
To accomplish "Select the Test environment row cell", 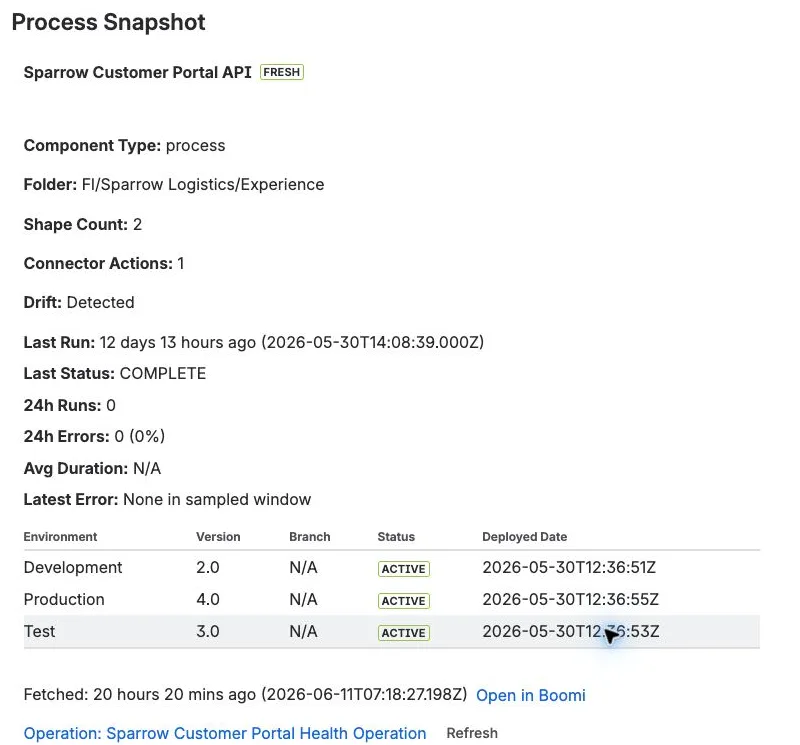I will pyautogui.click(x=39, y=632).
